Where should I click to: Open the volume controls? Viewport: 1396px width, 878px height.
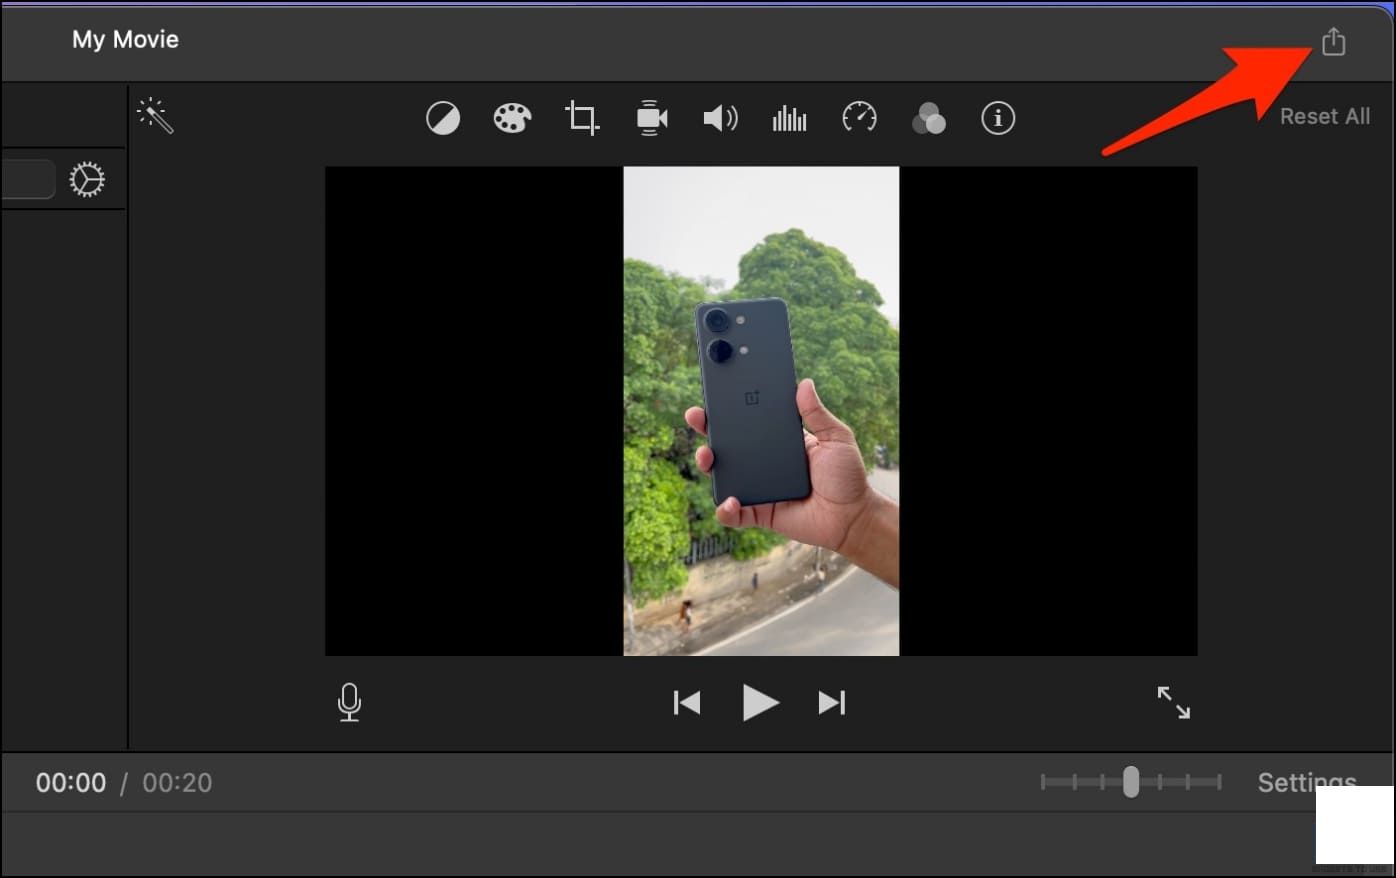point(720,118)
